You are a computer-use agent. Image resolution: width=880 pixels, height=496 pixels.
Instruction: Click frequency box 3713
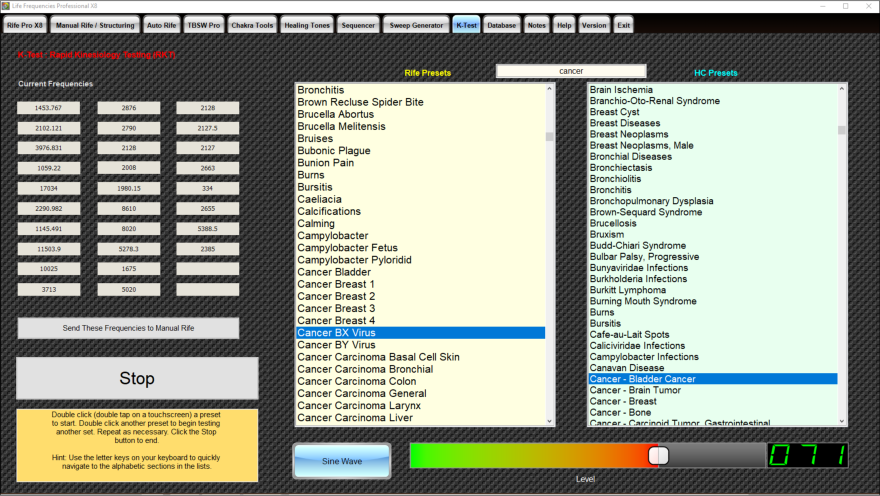(48, 290)
